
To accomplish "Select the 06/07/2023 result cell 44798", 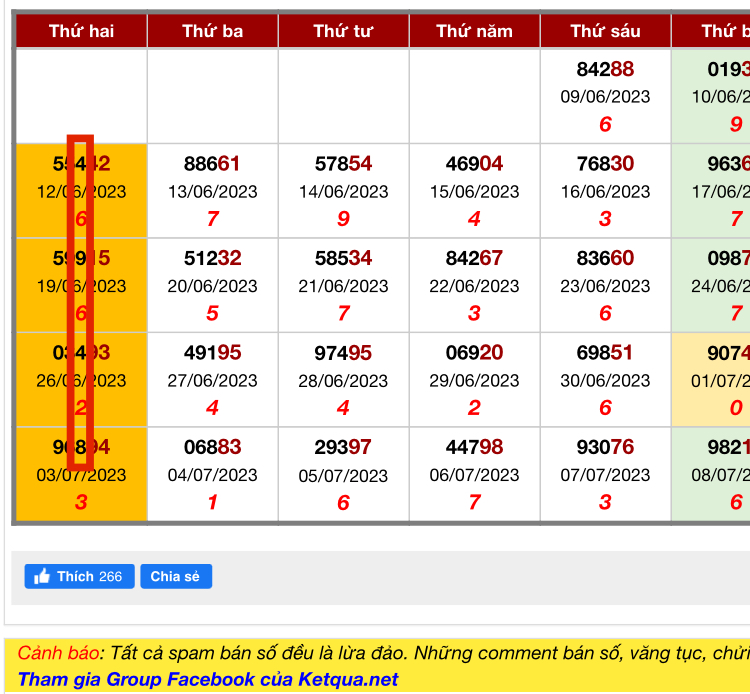I will 474,474.
